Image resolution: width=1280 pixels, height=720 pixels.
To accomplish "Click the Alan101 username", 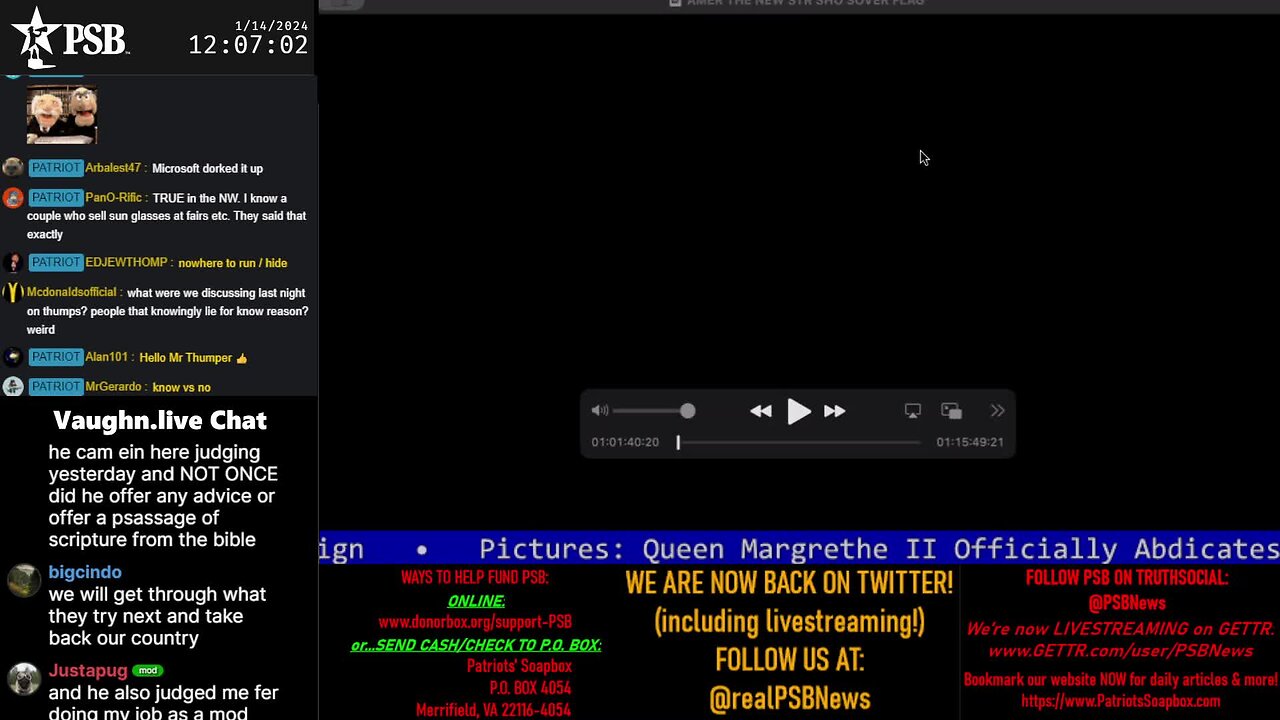I will tap(107, 357).
